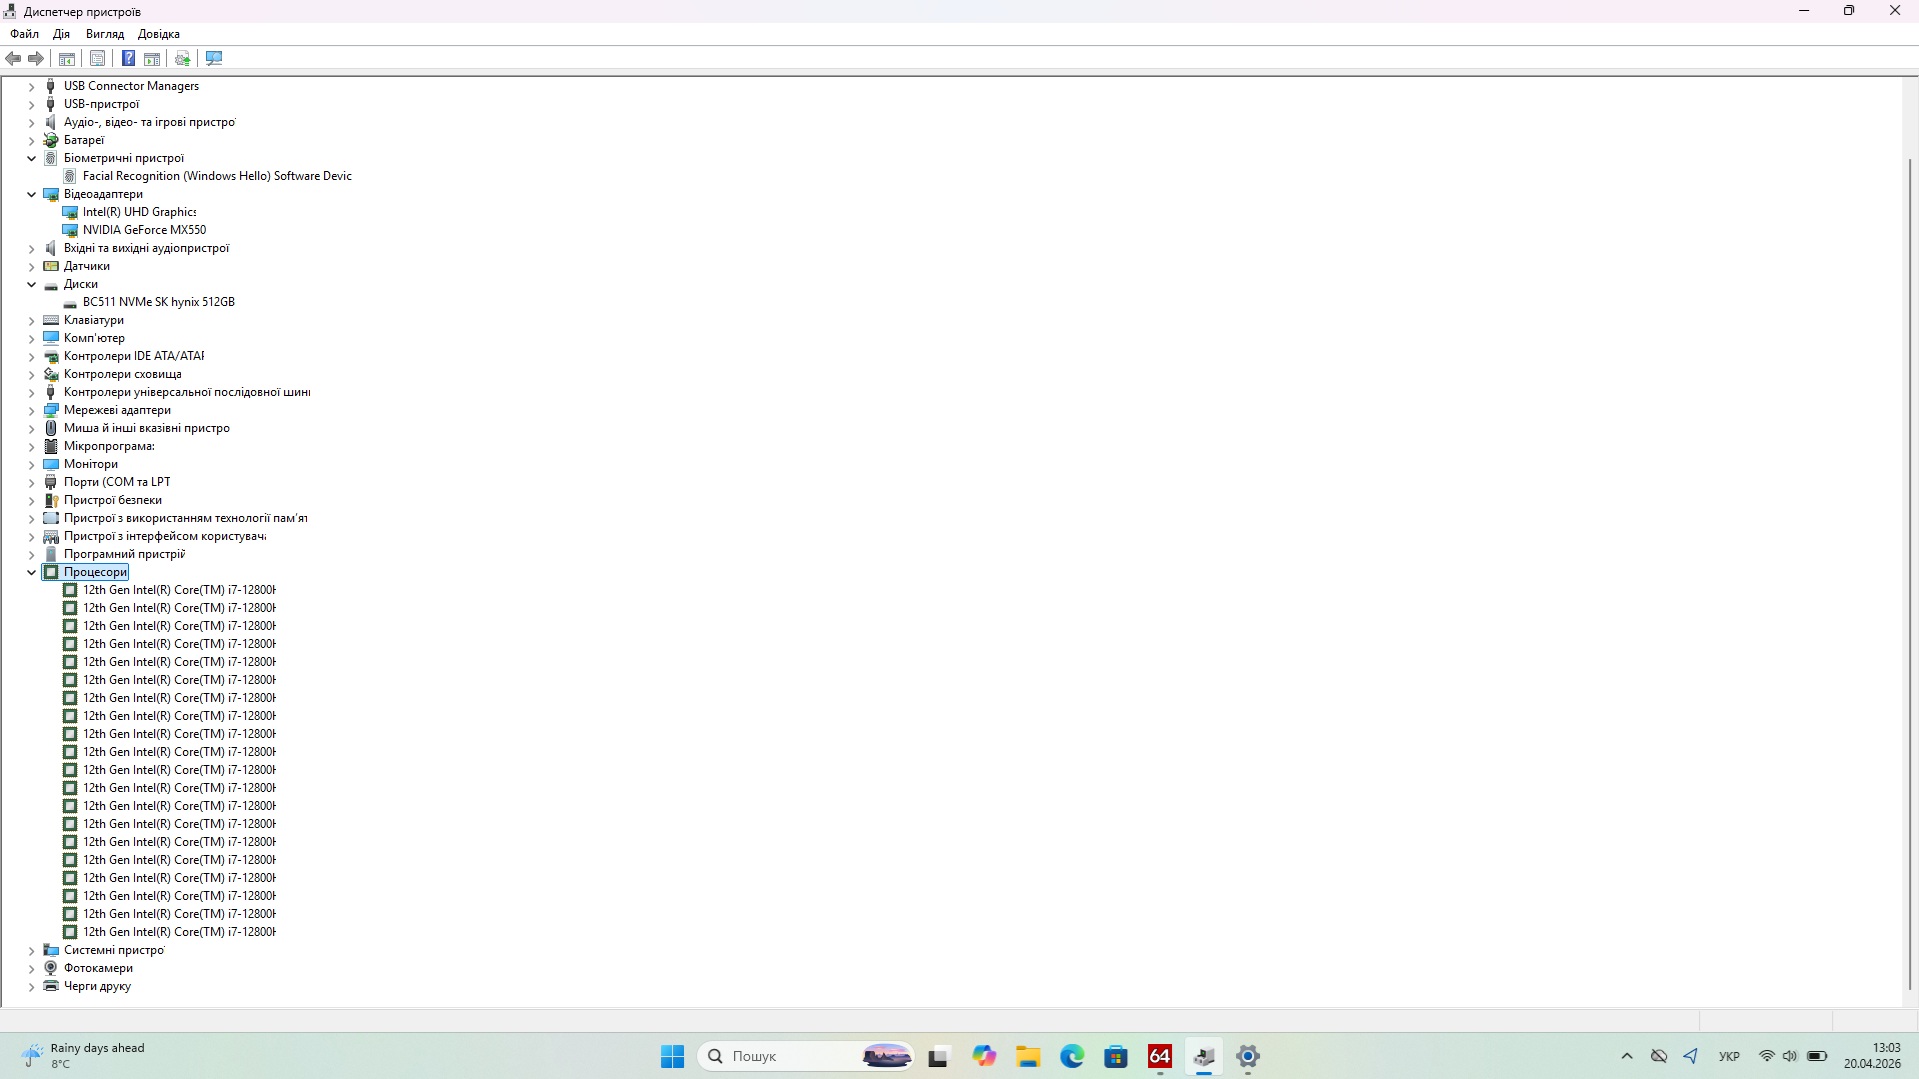This screenshot has width=1919, height=1079.
Task: Select the Intel(R) UHD Graphics device
Action: pyautogui.click(x=139, y=212)
